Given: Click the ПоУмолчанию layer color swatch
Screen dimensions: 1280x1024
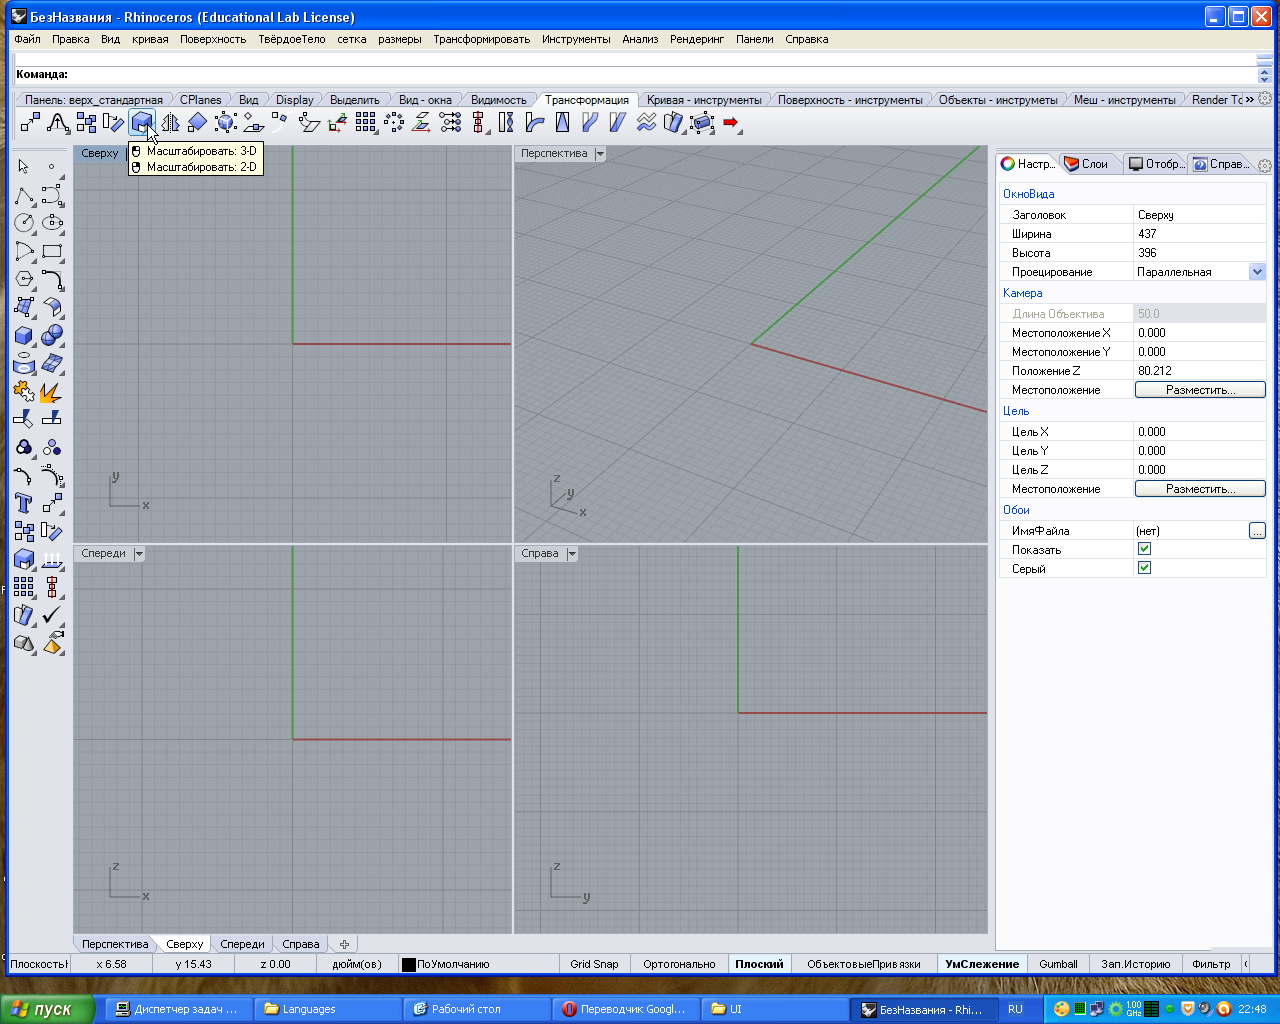Looking at the screenshot, I should pyautogui.click(x=408, y=965).
